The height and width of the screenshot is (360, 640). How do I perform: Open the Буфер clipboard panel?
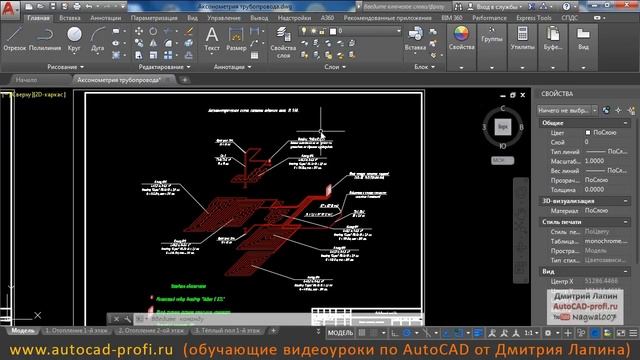tap(553, 38)
